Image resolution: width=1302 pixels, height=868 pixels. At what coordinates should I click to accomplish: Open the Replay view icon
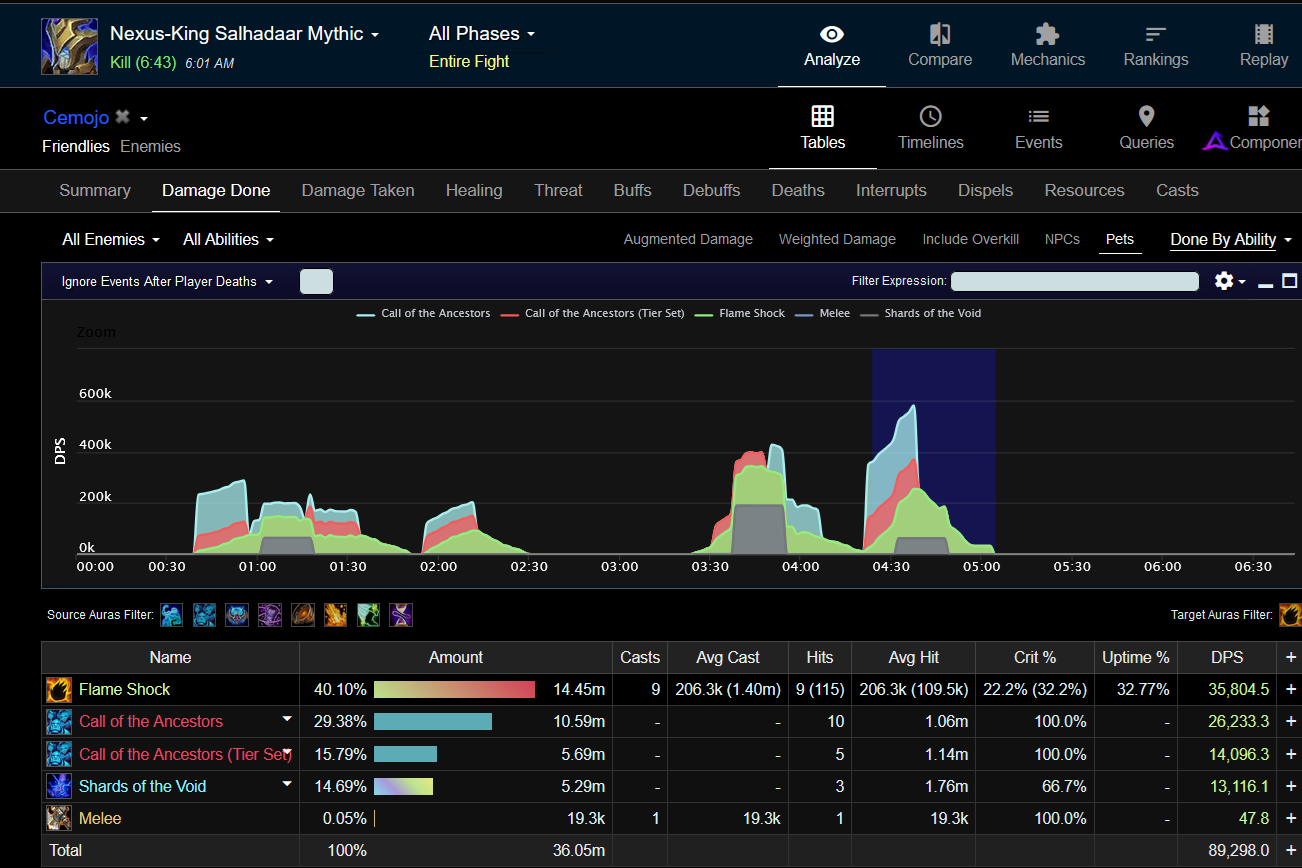click(x=1263, y=35)
